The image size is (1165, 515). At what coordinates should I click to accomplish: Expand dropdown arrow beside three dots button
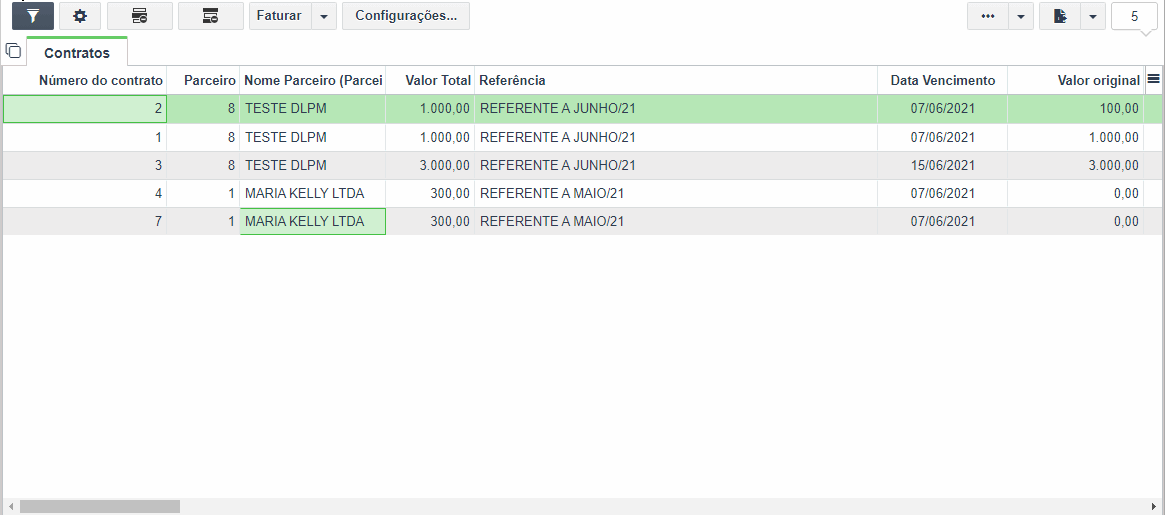pyautogui.click(x=1021, y=16)
